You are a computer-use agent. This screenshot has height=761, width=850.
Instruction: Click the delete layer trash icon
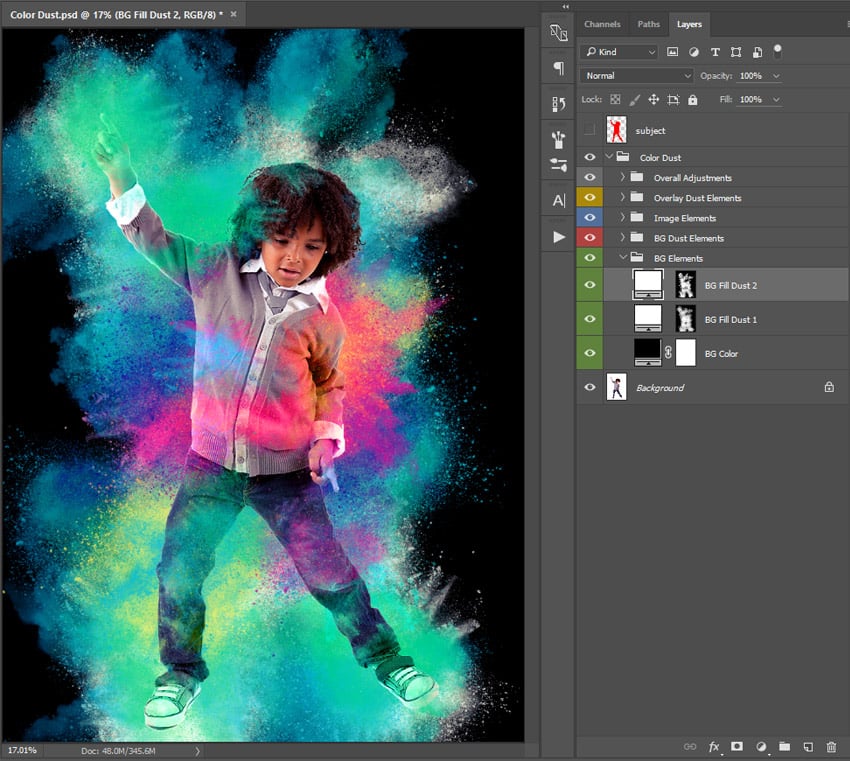tap(830, 747)
